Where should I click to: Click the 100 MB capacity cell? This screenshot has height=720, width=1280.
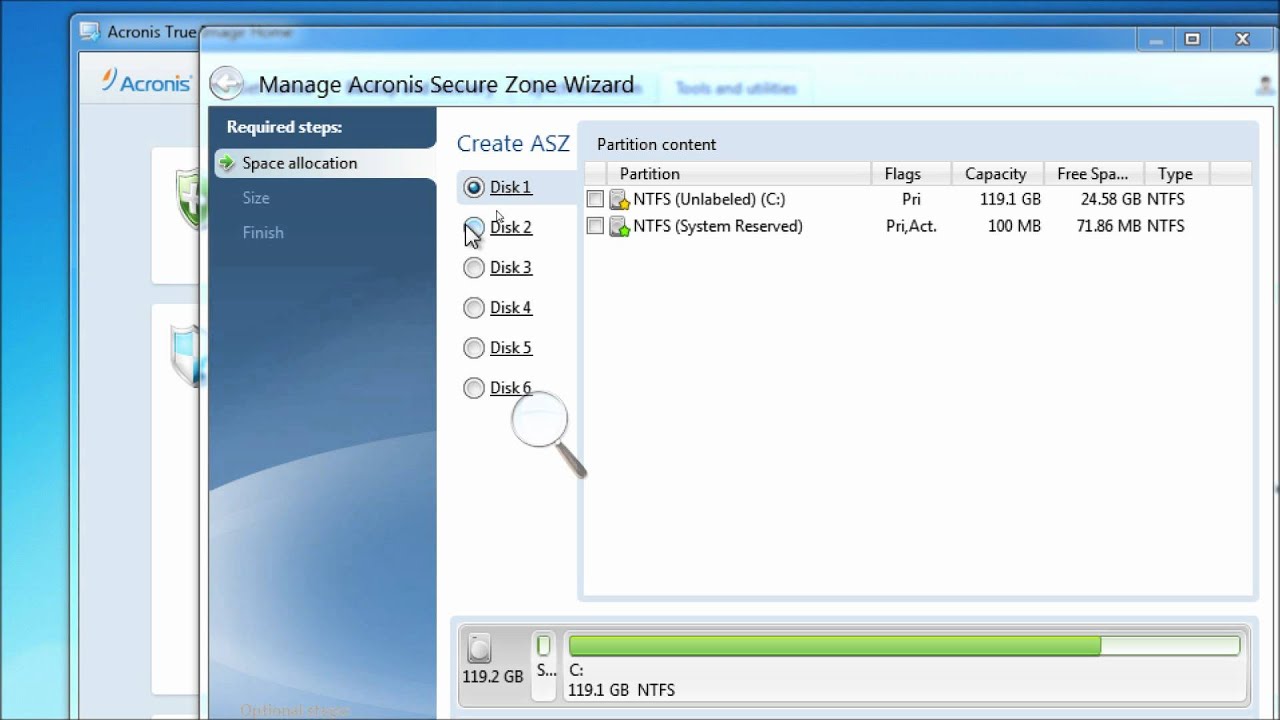click(1014, 226)
